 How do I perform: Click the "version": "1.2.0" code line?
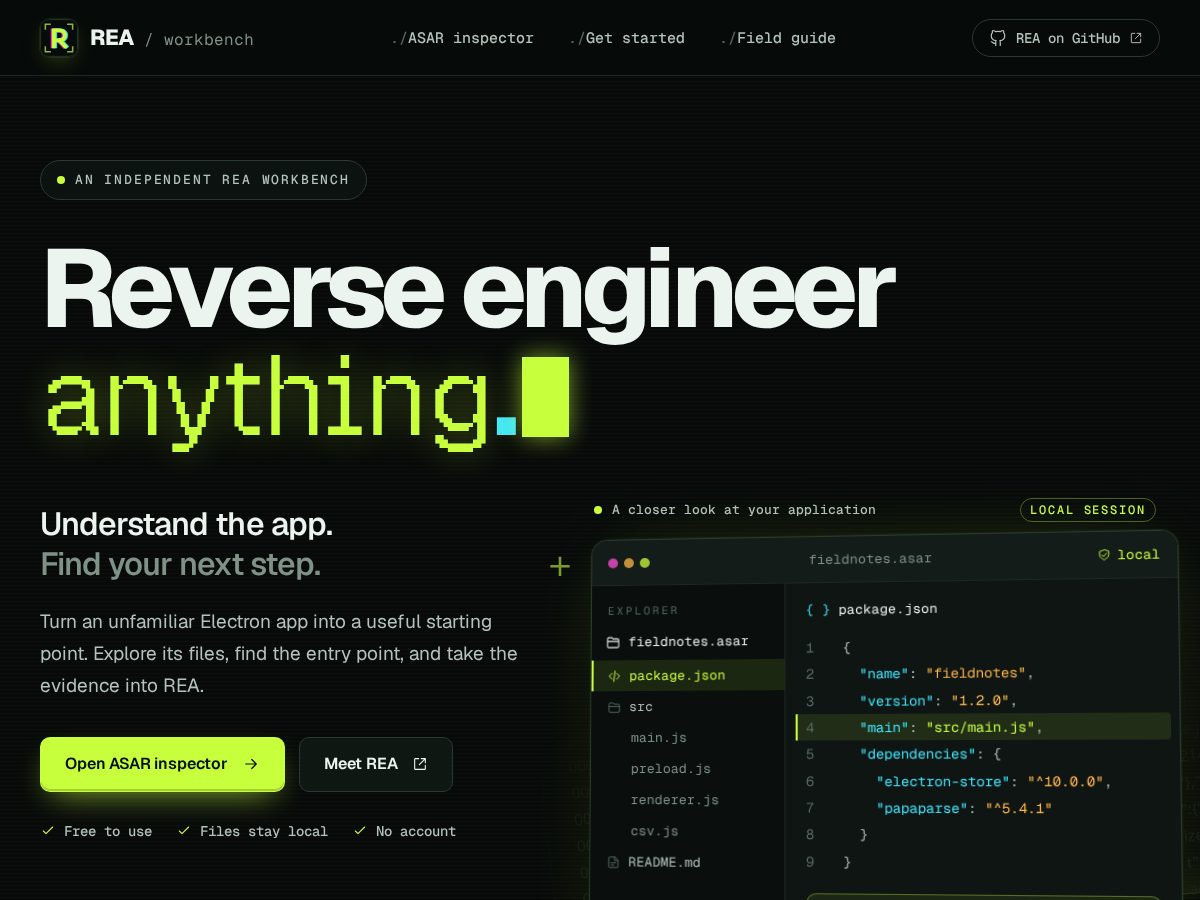tap(937, 701)
